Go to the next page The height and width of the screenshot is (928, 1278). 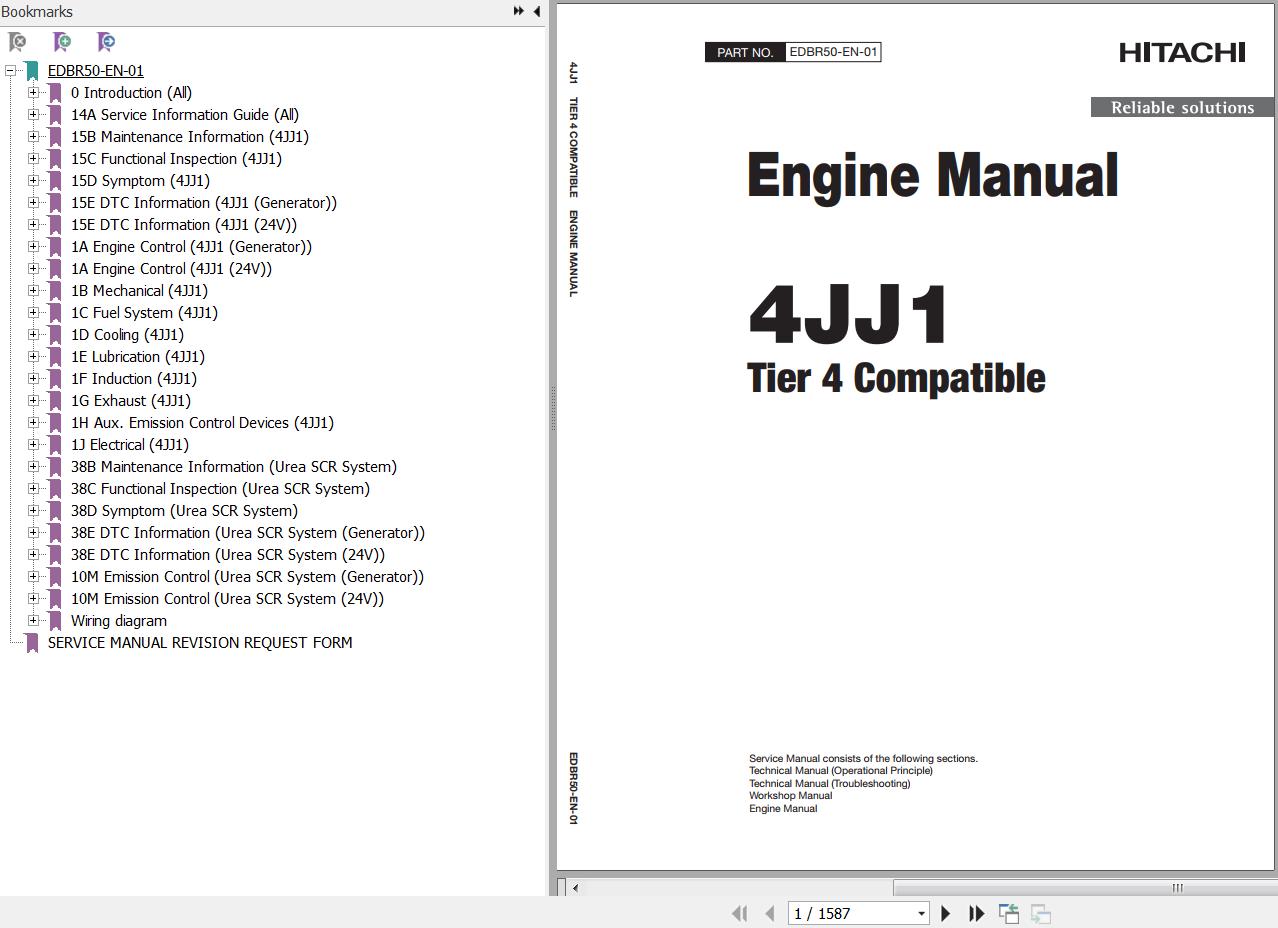coord(945,913)
